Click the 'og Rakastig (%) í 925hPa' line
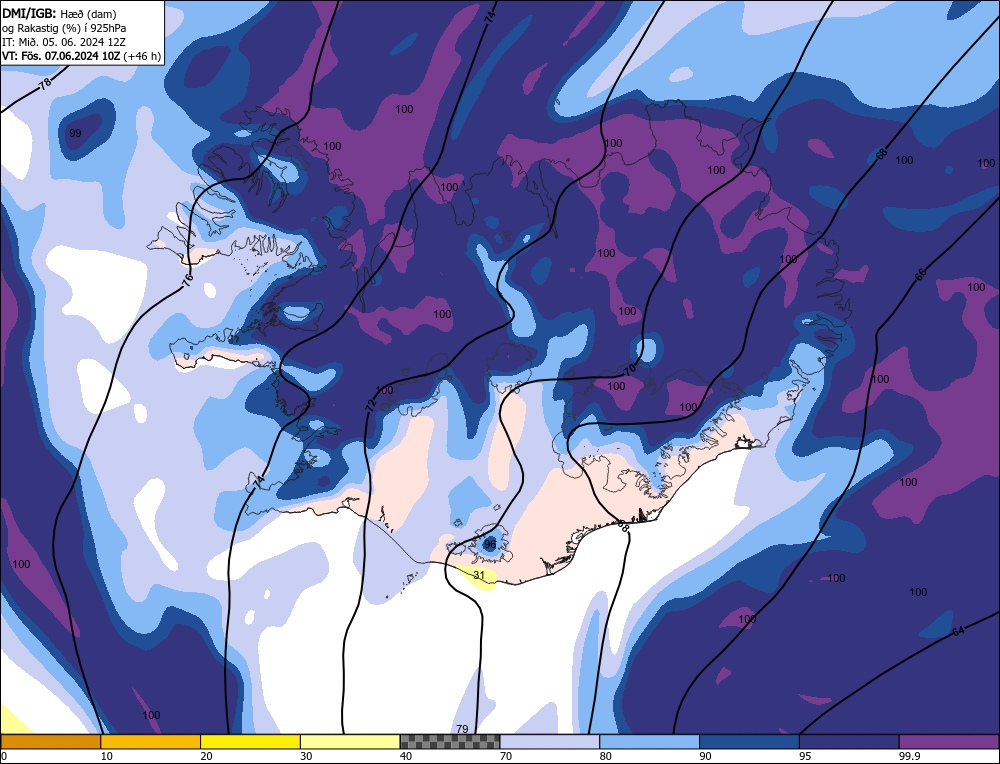 click(x=64, y=28)
